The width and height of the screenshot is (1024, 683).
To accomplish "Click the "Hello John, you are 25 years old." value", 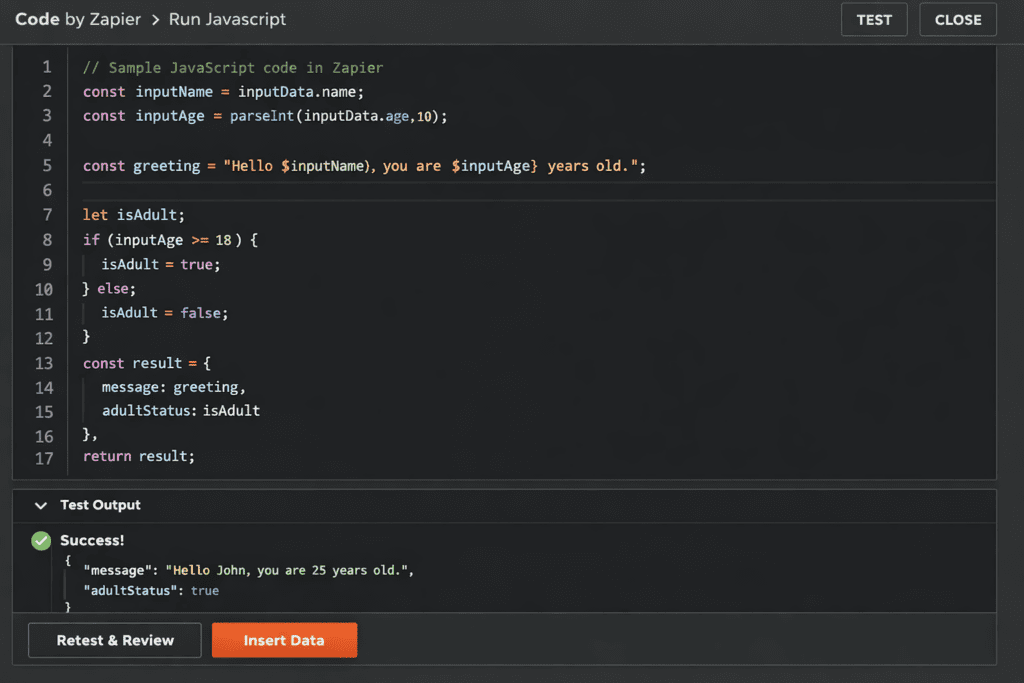I will pyautogui.click(x=287, y=570).
